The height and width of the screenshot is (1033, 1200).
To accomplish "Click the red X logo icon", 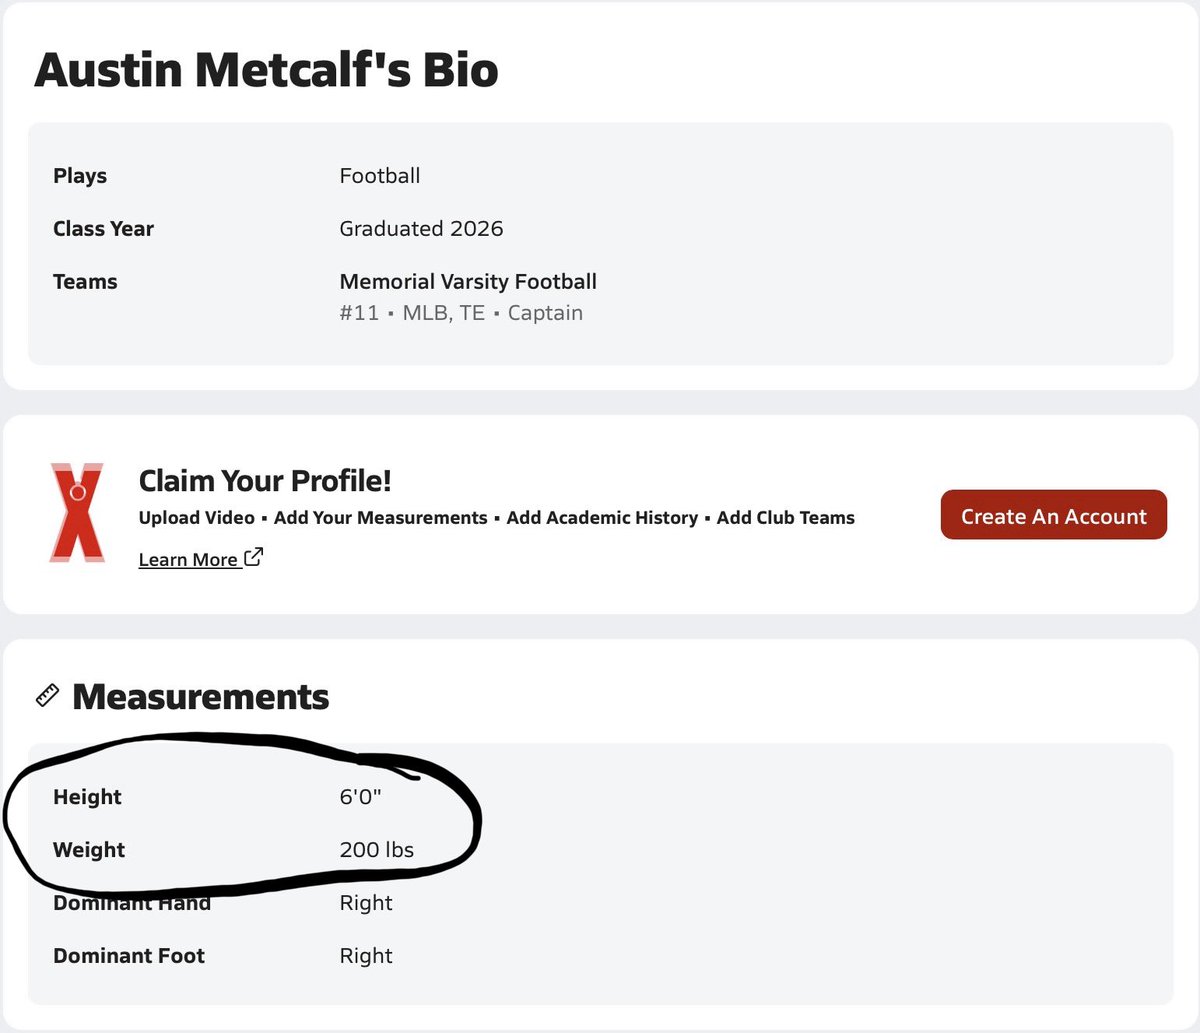I will [x=77, y=512].
